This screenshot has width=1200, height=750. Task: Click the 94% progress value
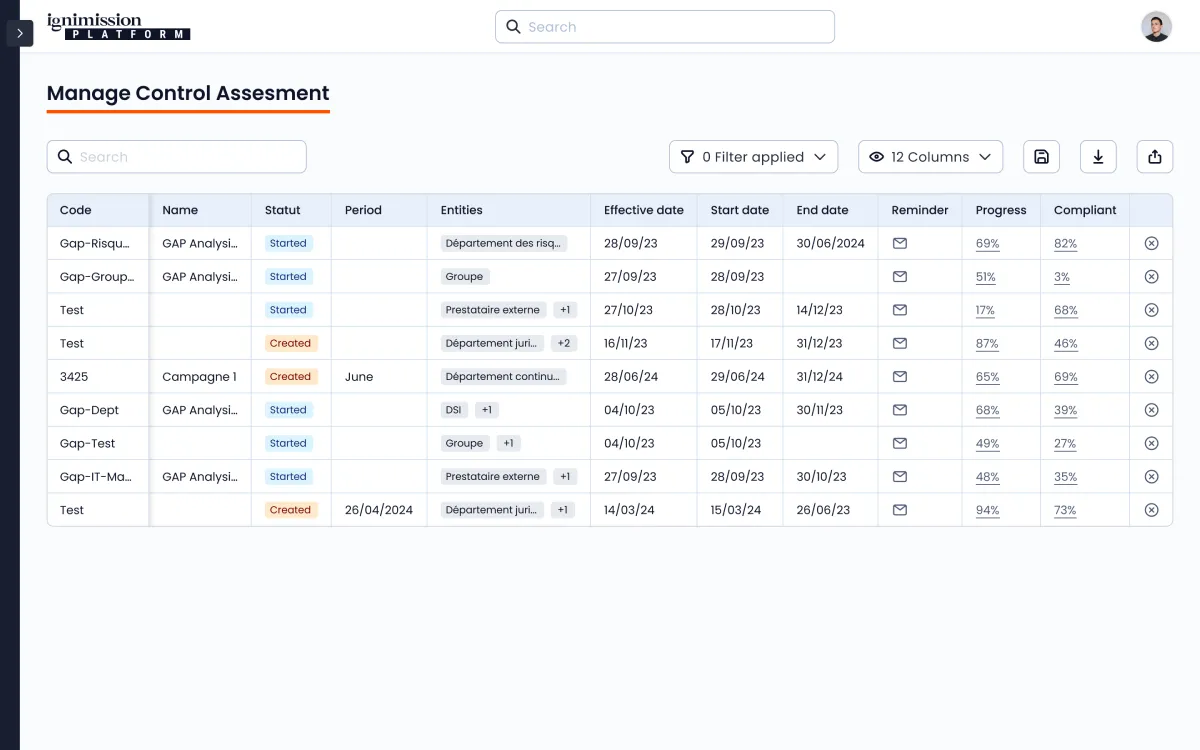[x=987, y=510]
